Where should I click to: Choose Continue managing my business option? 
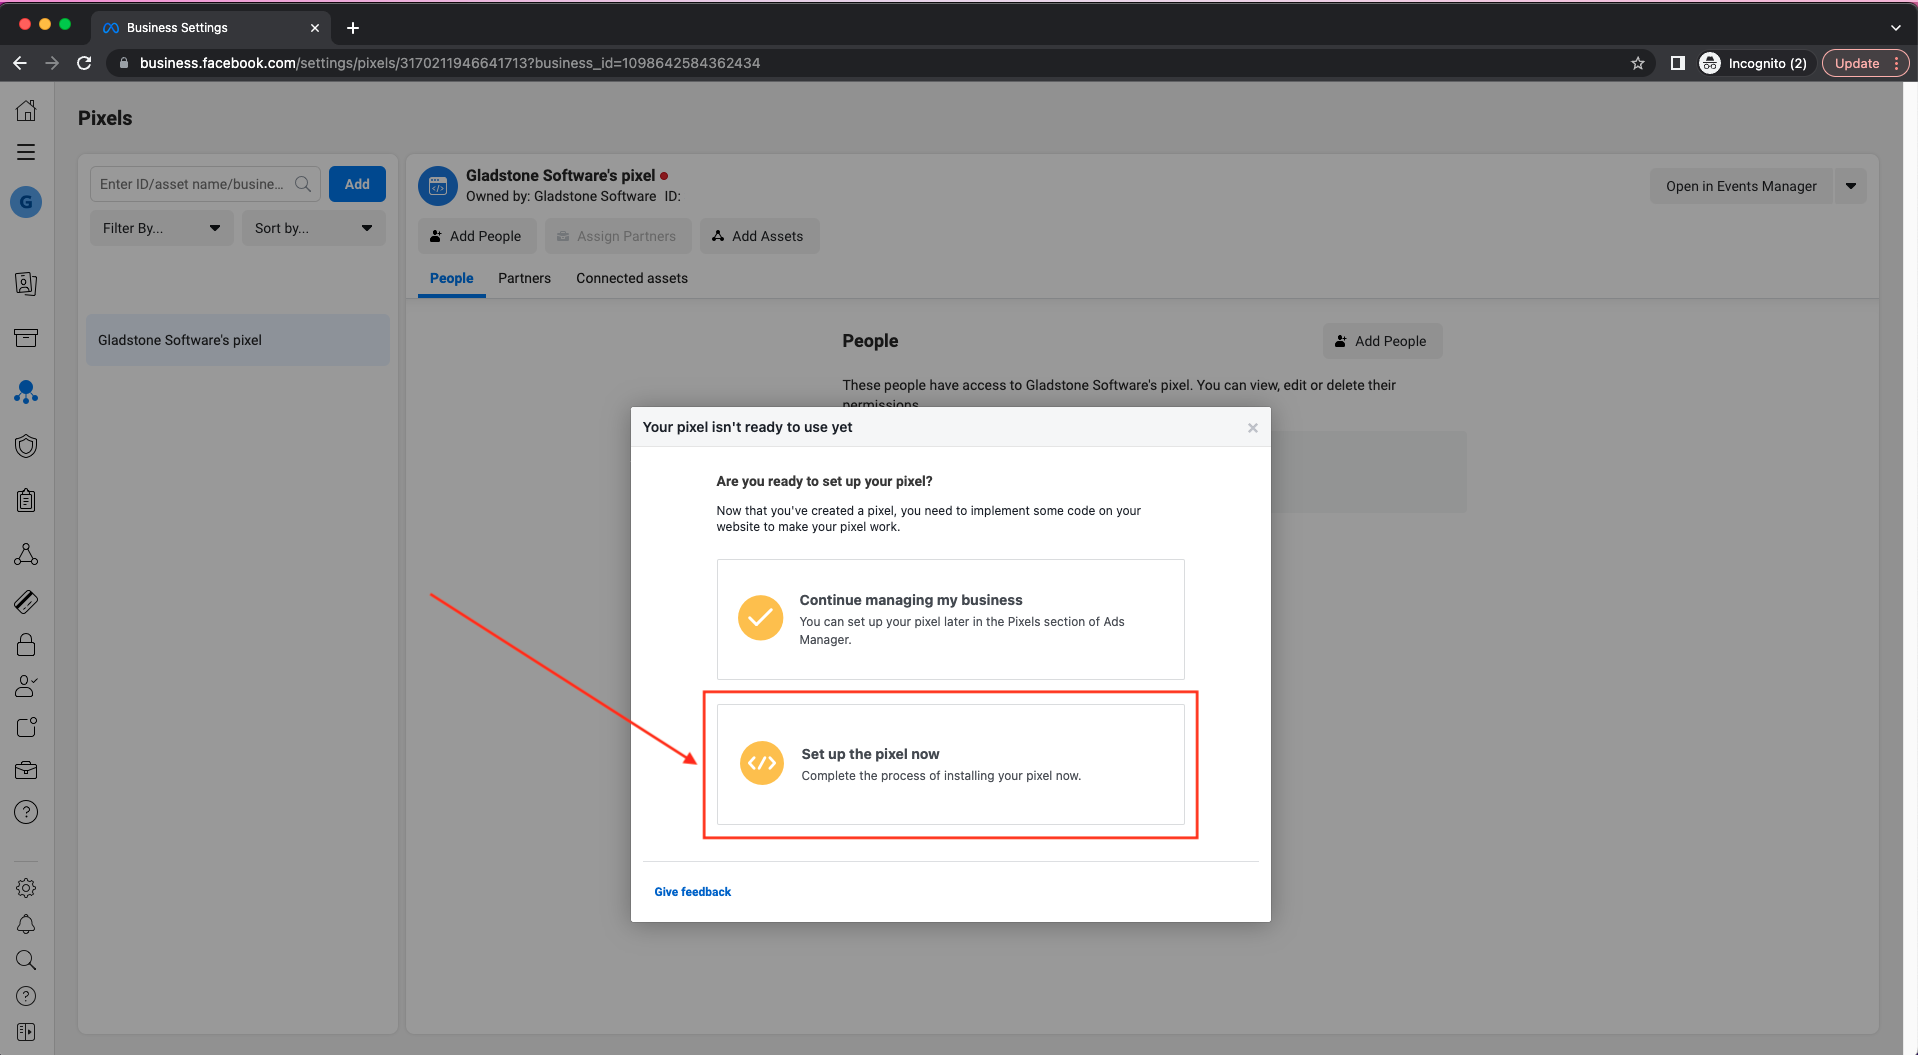951,619
